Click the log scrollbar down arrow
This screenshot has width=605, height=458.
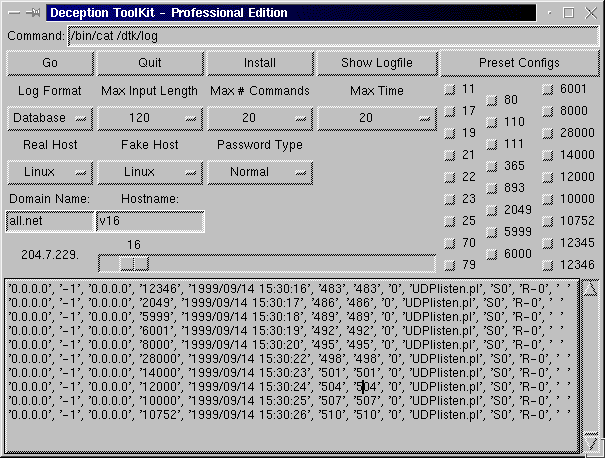pos(590,442)
